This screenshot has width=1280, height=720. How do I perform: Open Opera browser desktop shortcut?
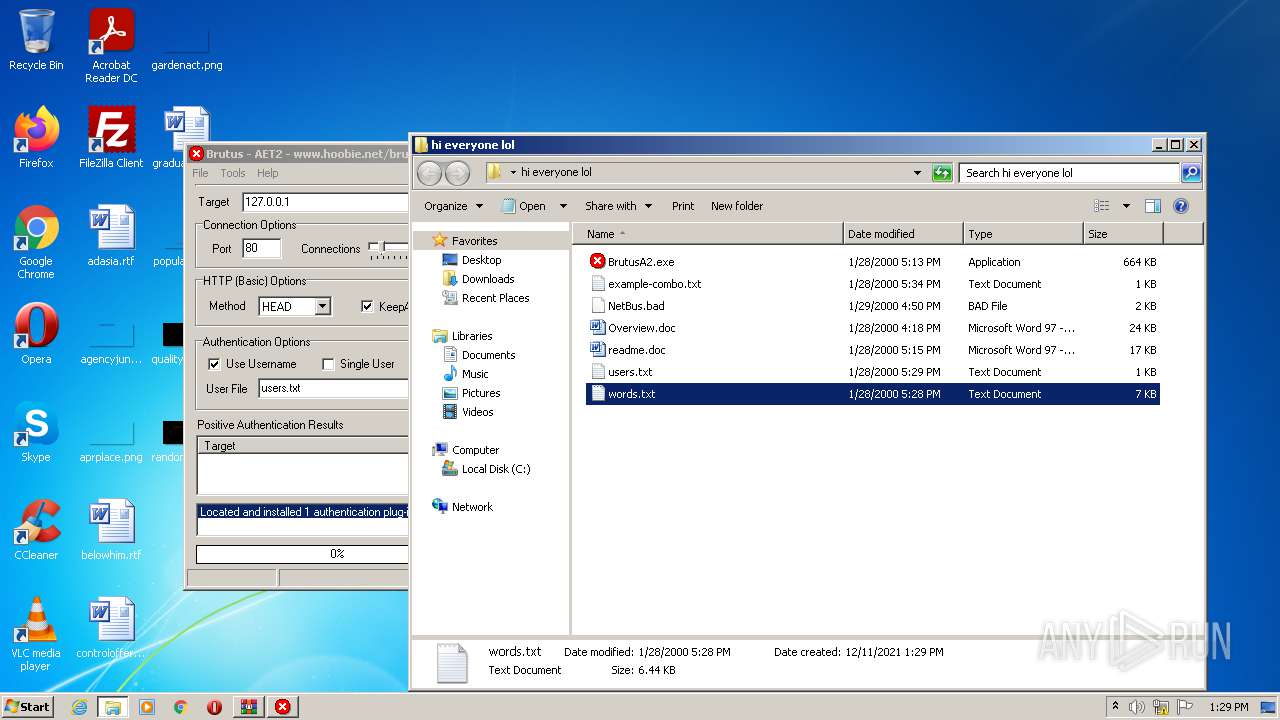click(36, 334)
